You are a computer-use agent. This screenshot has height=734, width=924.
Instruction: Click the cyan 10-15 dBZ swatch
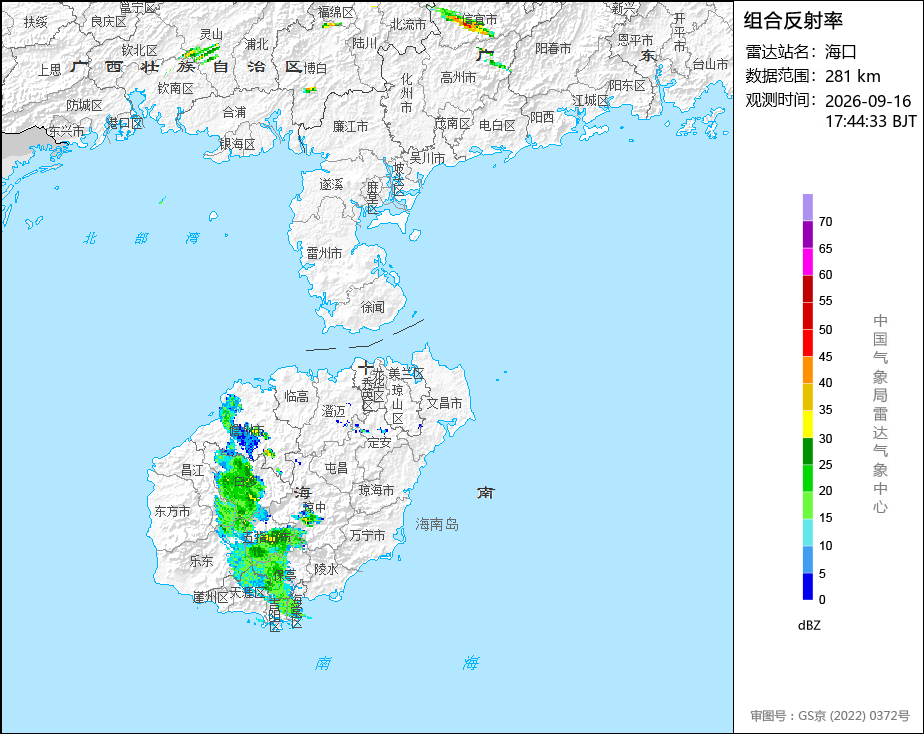(807, 533)
